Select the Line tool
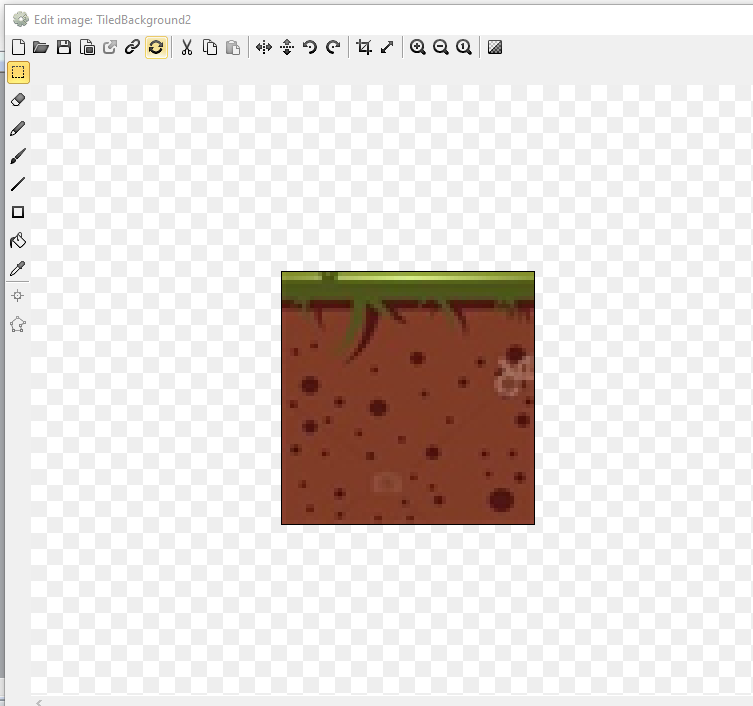The image size is (753, 706). (x=18, y=184)
